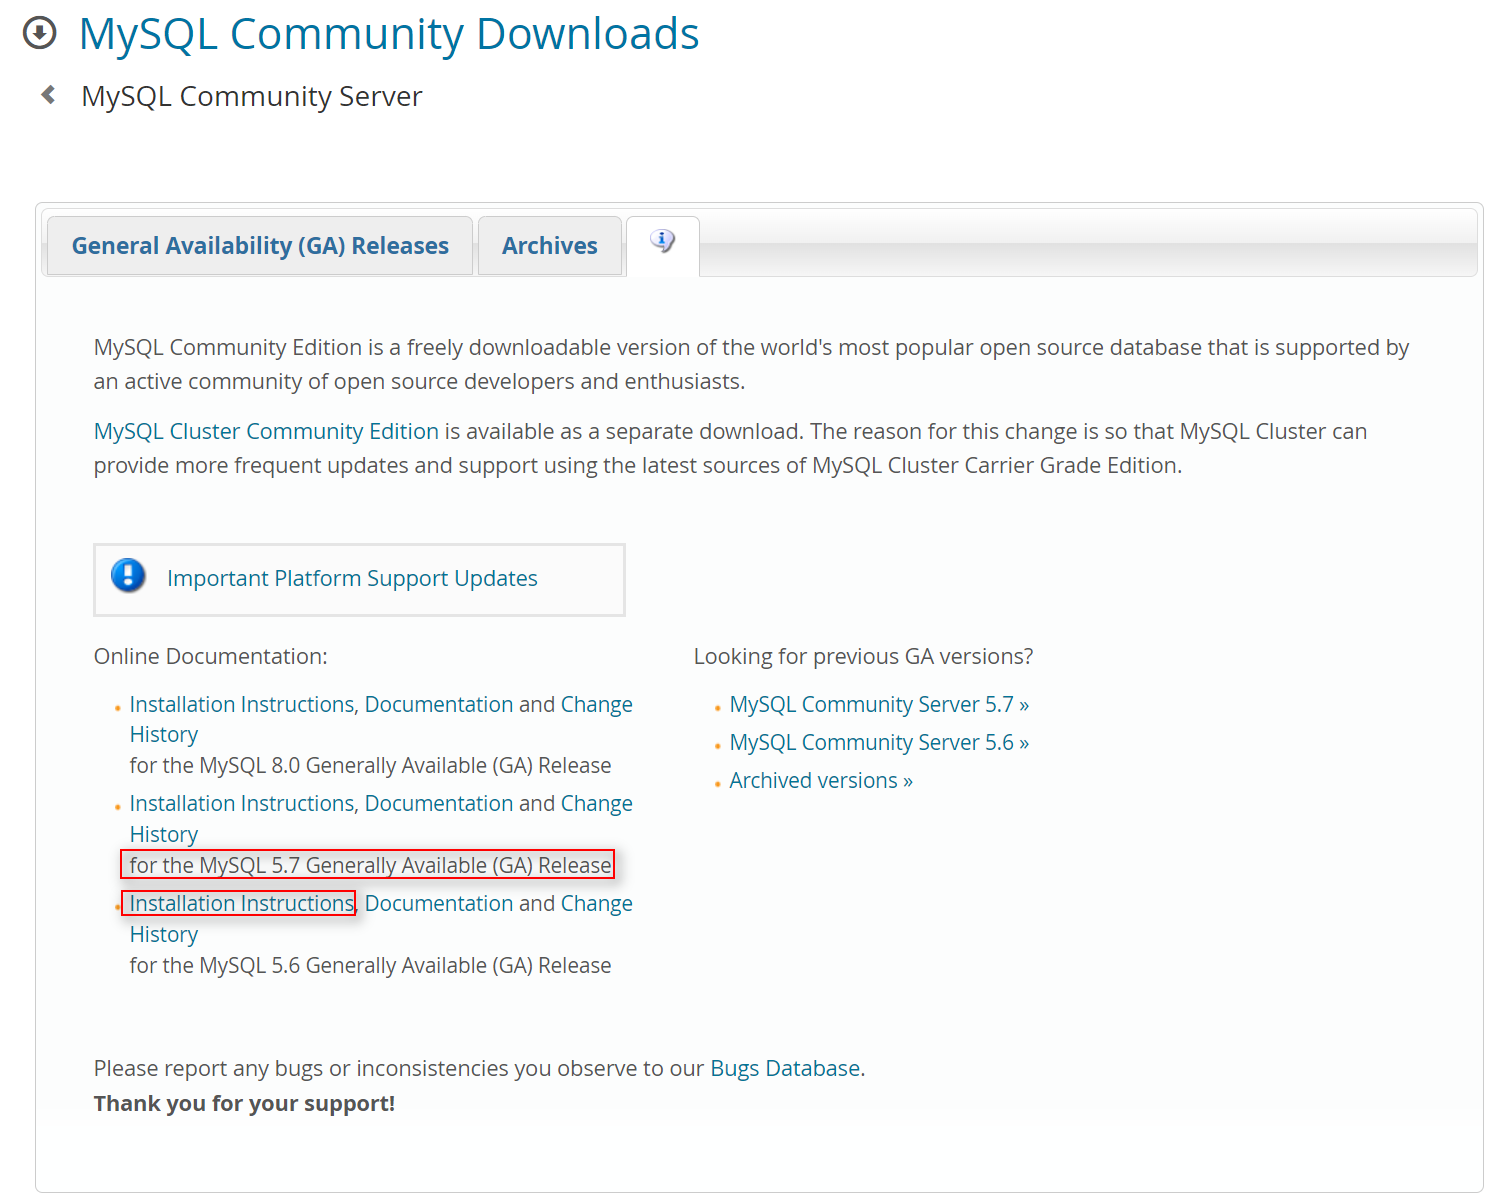Click the MySQL Community Server breadcrumb heading
Image resolution: width=1498 pixels, height=1204 pixels.
251,95
